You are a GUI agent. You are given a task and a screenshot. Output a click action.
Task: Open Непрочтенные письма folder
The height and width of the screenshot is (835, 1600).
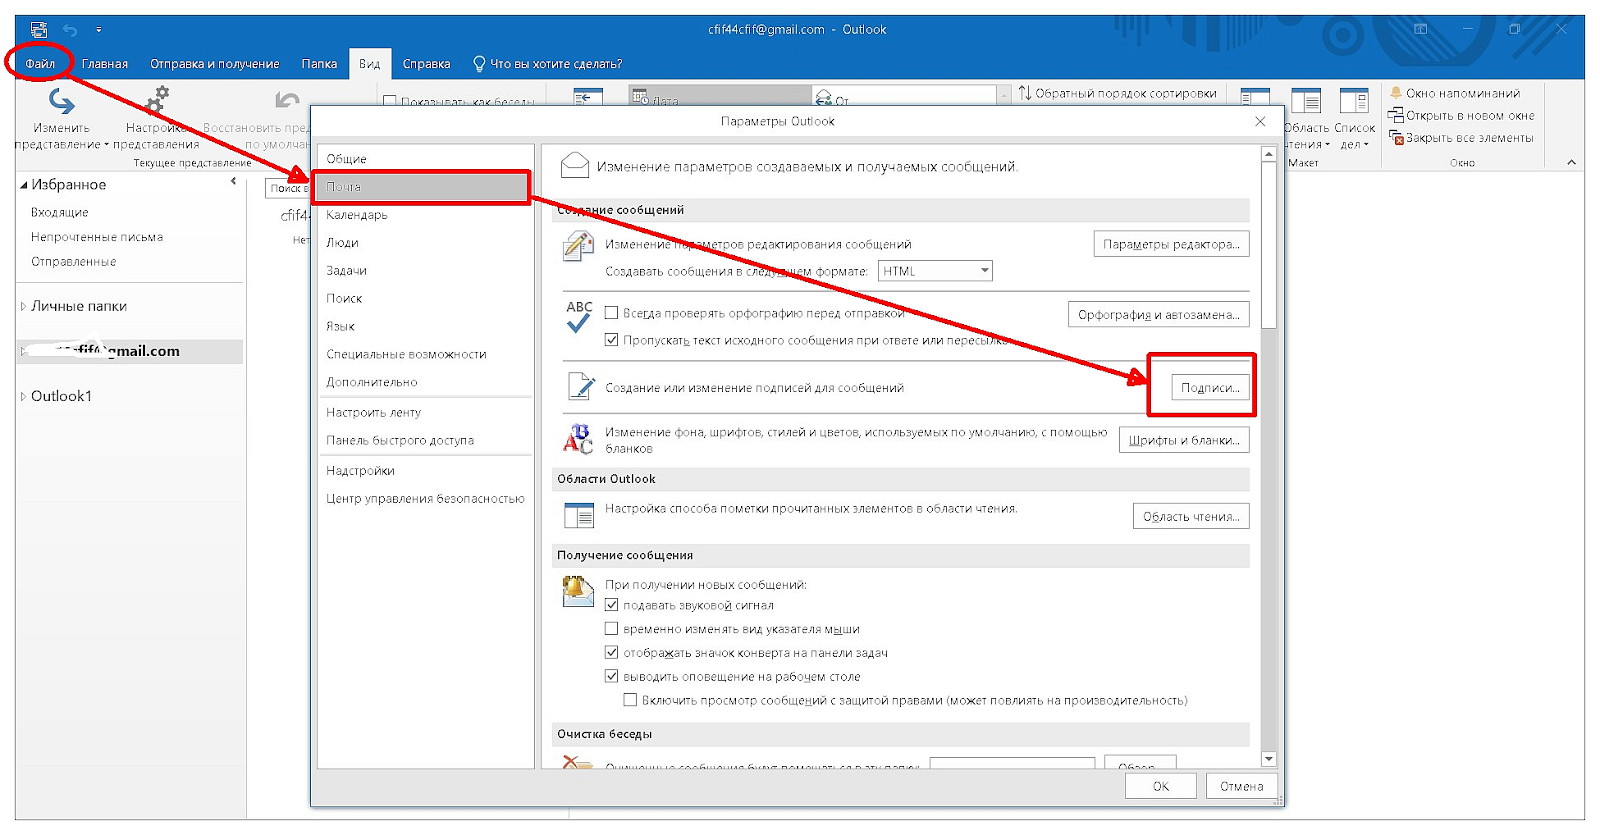pyautogui.click(x=97, y=237)
